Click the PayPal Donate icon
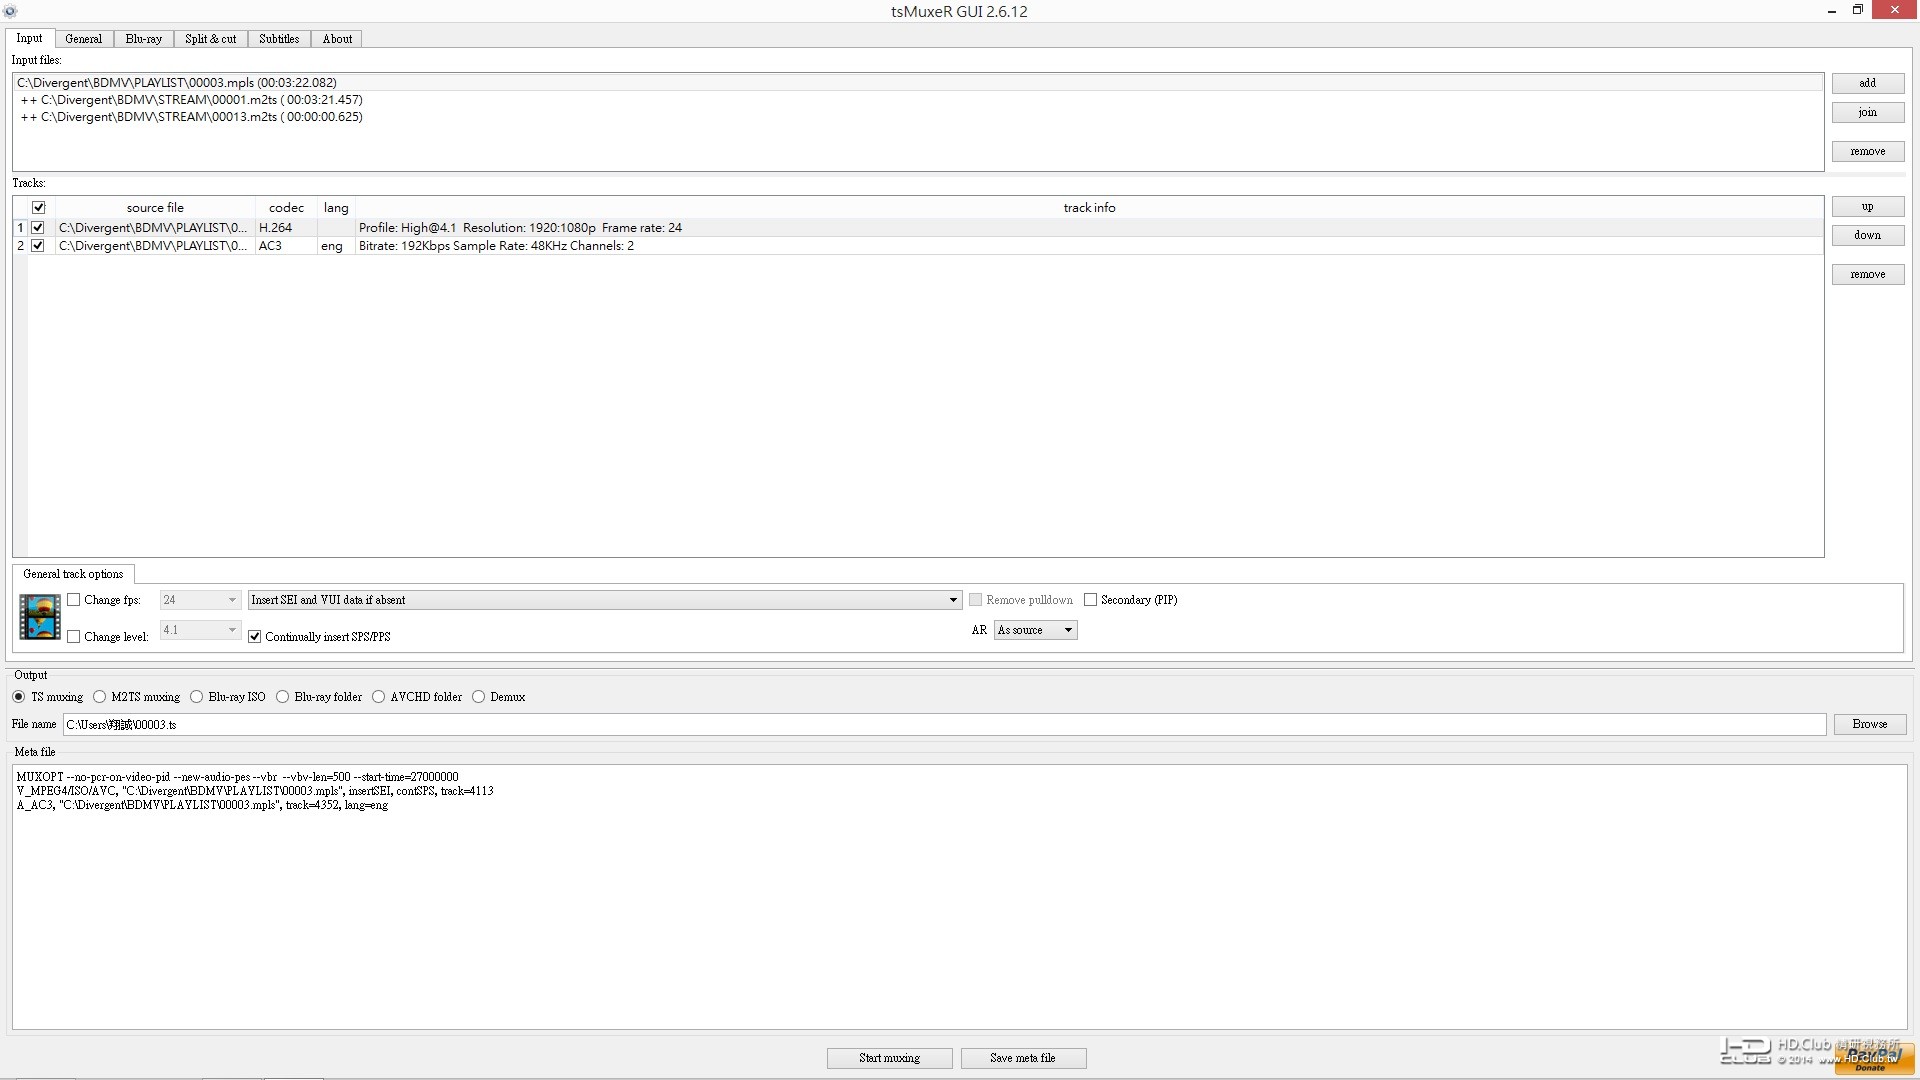 coord(1874,1059)
